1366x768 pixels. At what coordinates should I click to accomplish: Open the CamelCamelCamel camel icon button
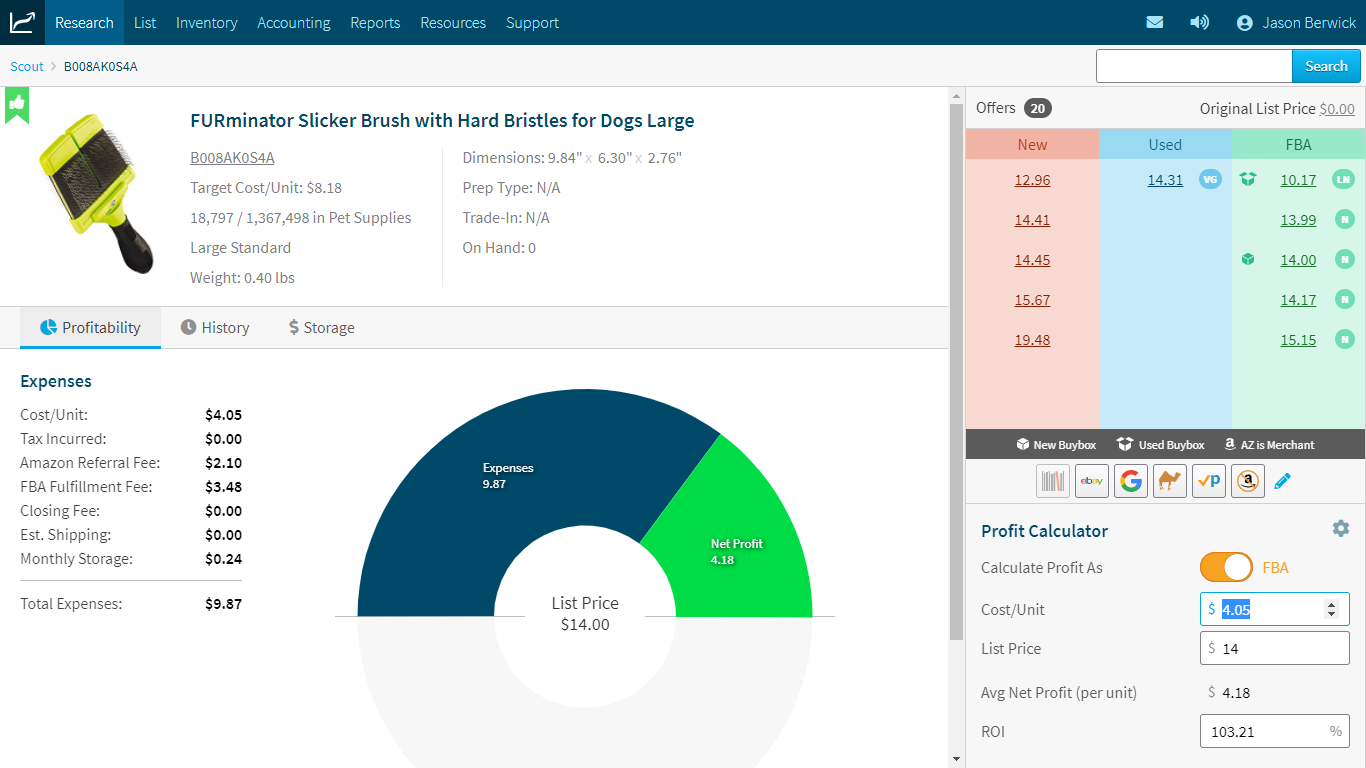click(x=1170, y=481)
